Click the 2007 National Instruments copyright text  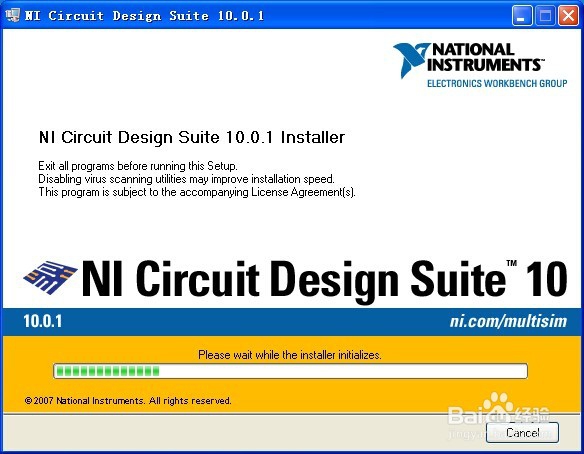(x=128, y=401)
